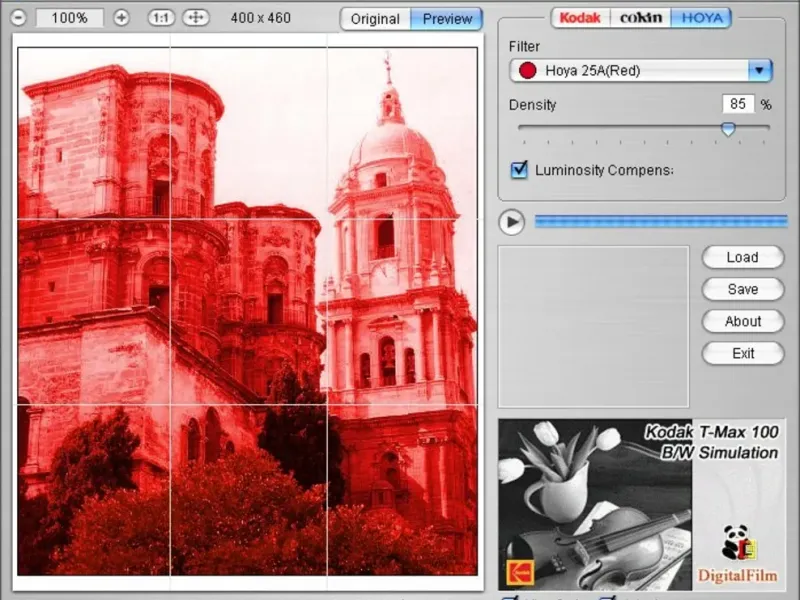Image resolution: width=800 pixels, height=600 pixels.
Task: Click the Load button
Action: pos(742,257)
